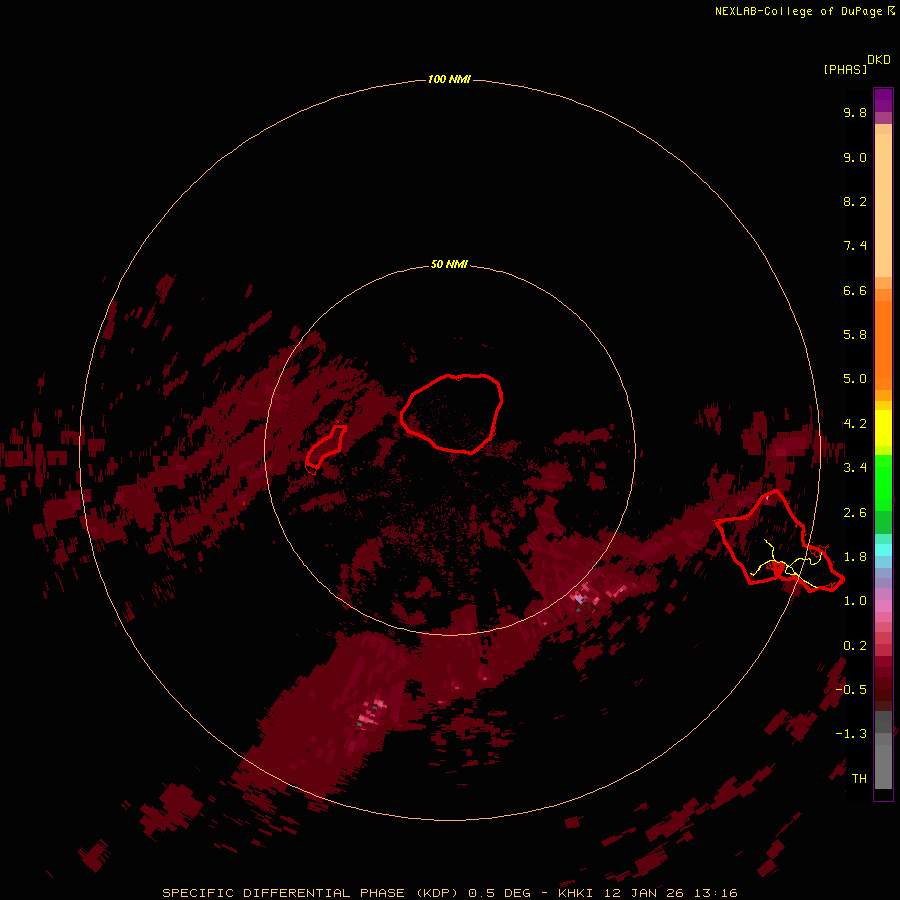Click the [PHAS] legend unit label
This screenshot has width=900, height=900.
point(845,69)
